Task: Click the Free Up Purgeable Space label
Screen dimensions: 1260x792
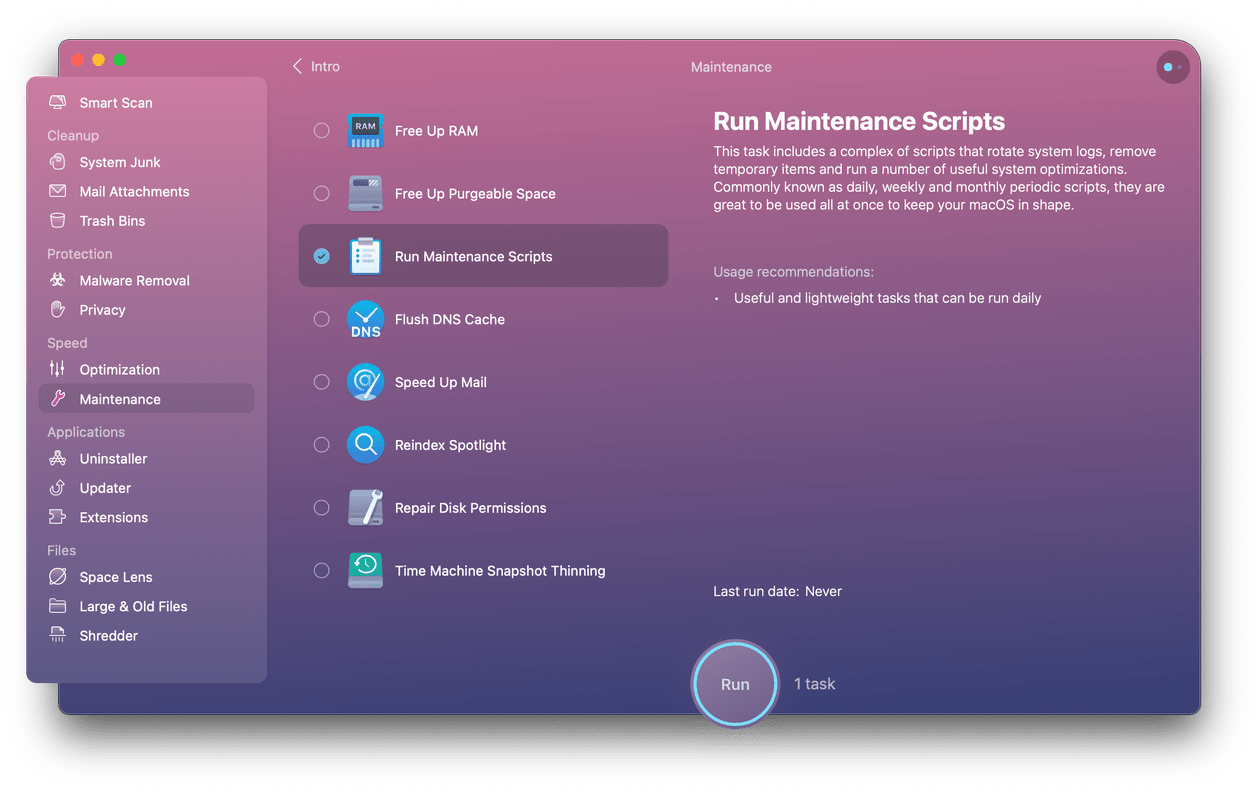Action: click(475, 194)
